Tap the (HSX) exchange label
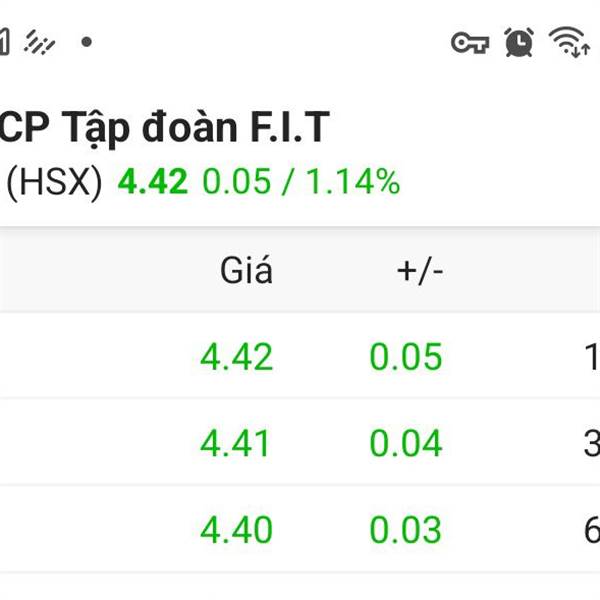Screen dimensions: 600x600 pyautogui.click(x=54, y=182)
